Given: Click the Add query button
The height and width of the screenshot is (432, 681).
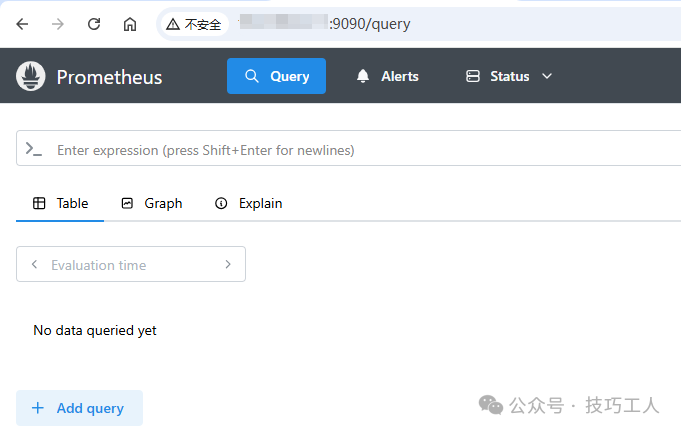Looking at the screenshot, I should point(79,408).
